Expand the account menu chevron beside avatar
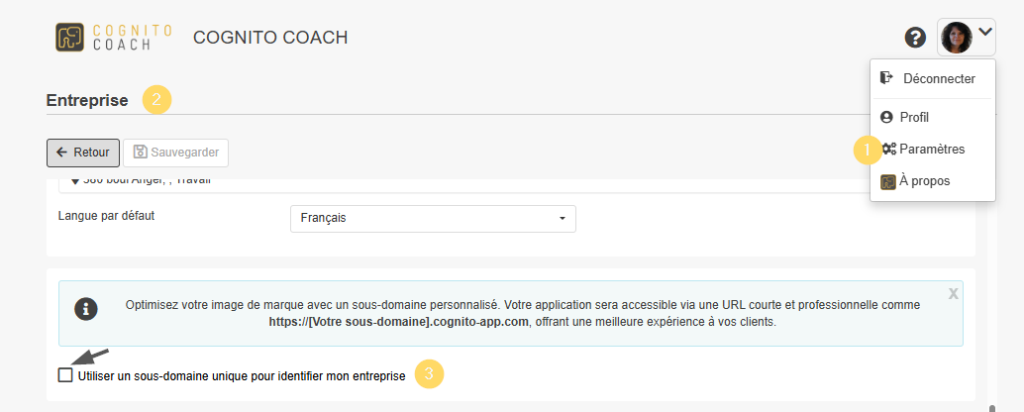 point(985,33)
